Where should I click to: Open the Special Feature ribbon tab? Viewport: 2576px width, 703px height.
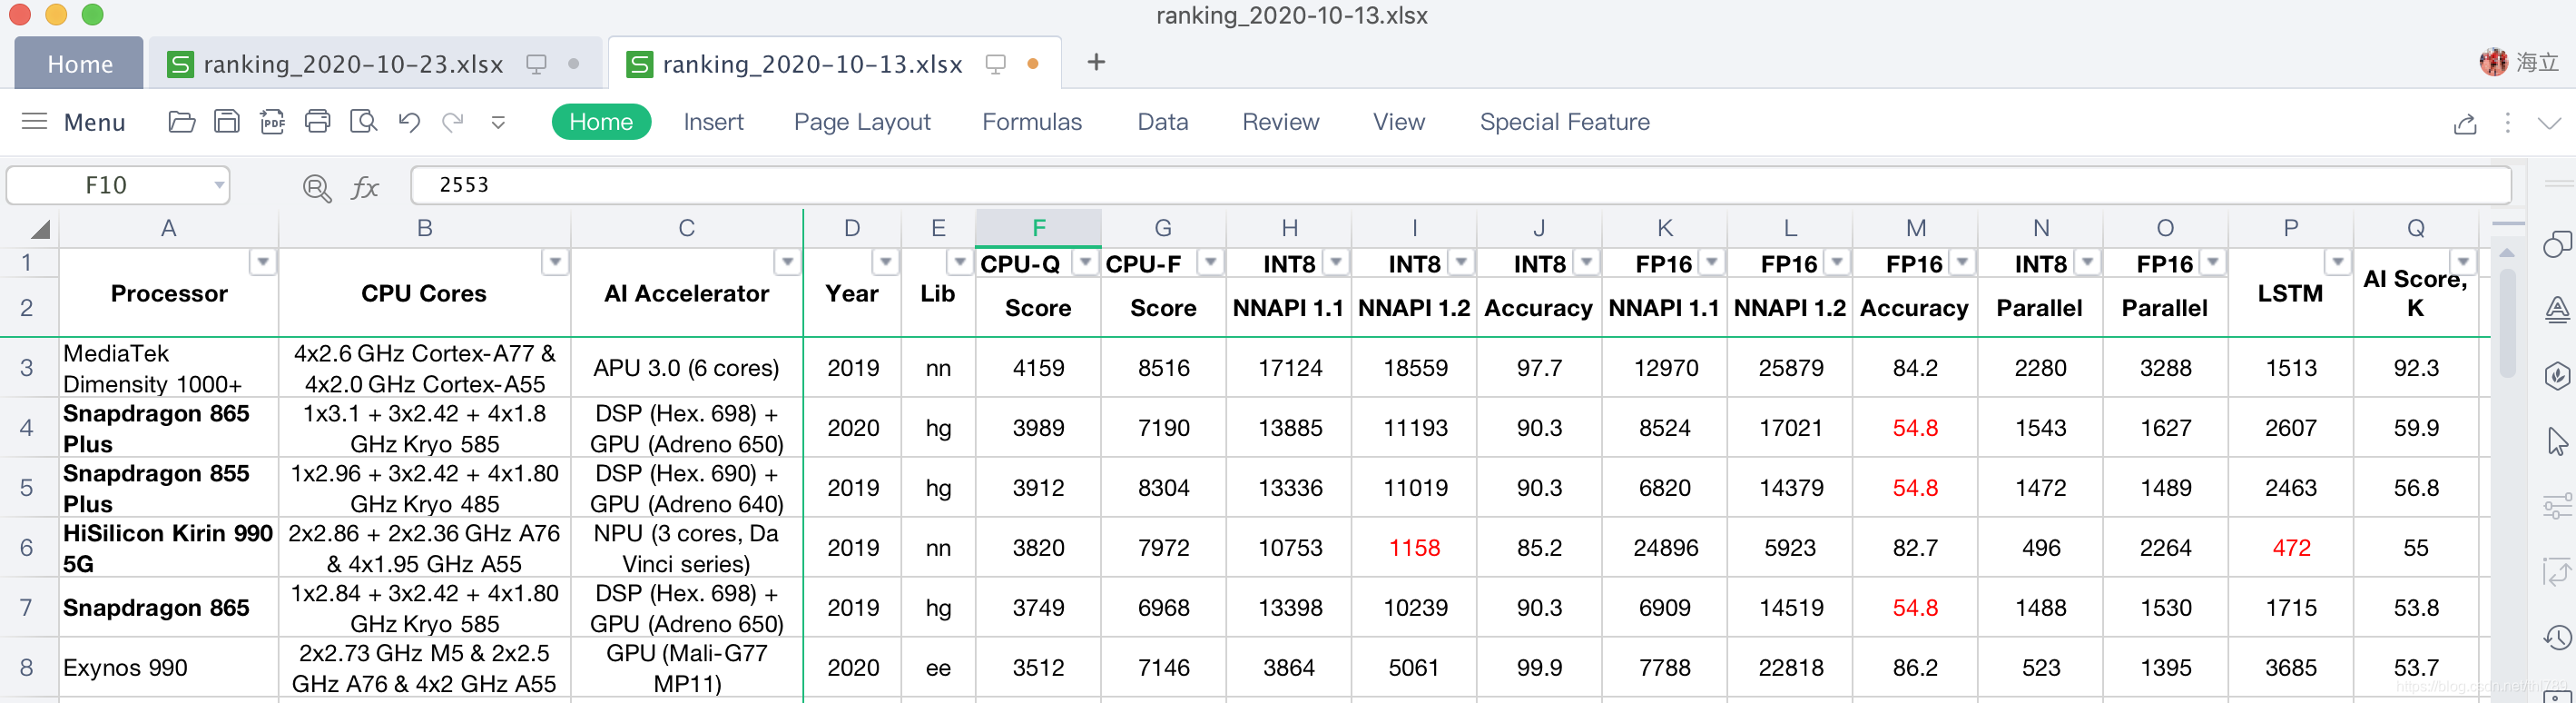1565,122
